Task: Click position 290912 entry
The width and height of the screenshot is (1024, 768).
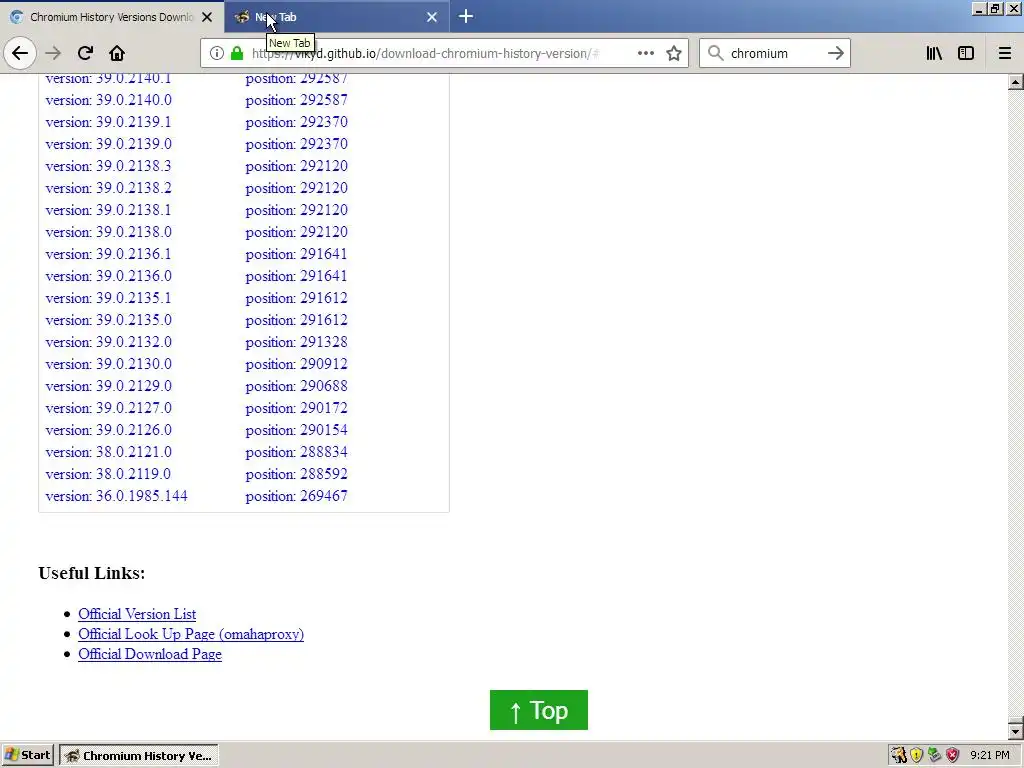Action: coord(296,364)
